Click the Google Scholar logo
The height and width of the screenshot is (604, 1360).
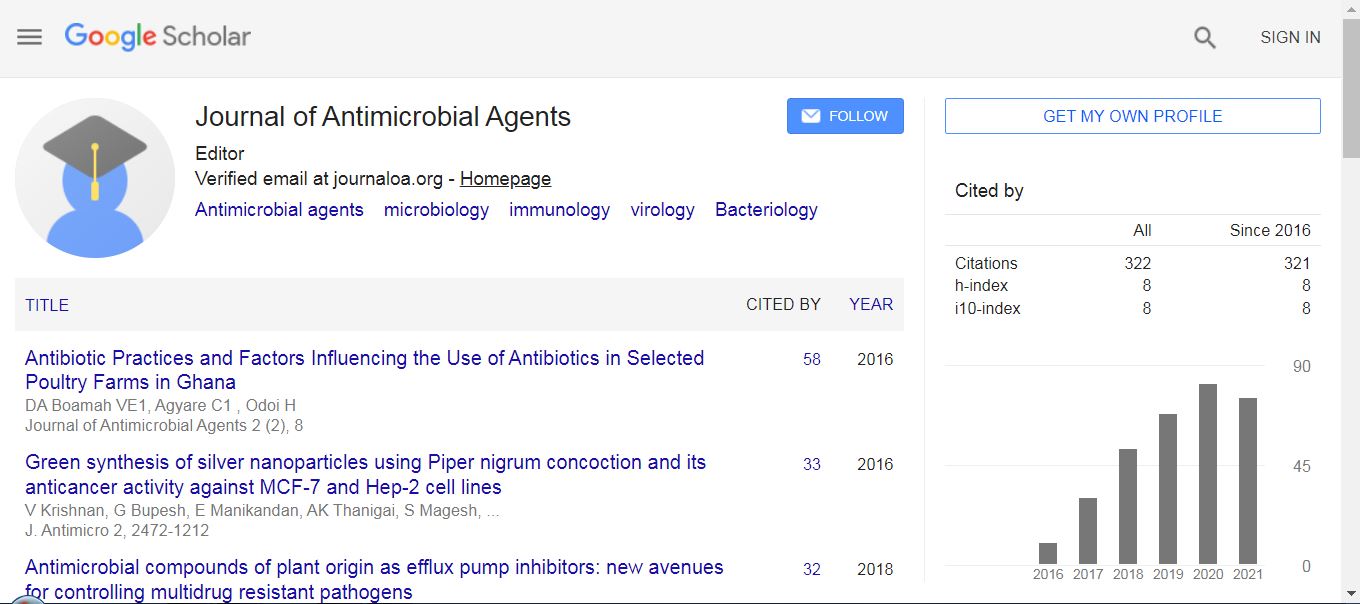158,37
